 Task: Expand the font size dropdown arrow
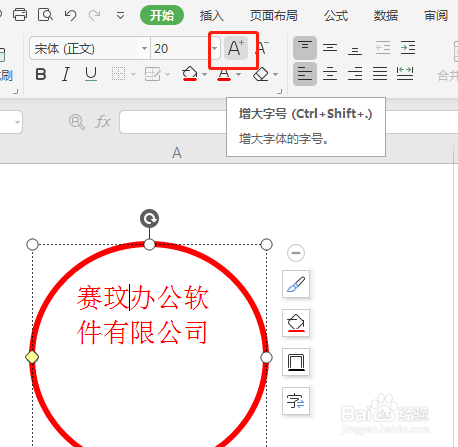click(x=215, y=48)
